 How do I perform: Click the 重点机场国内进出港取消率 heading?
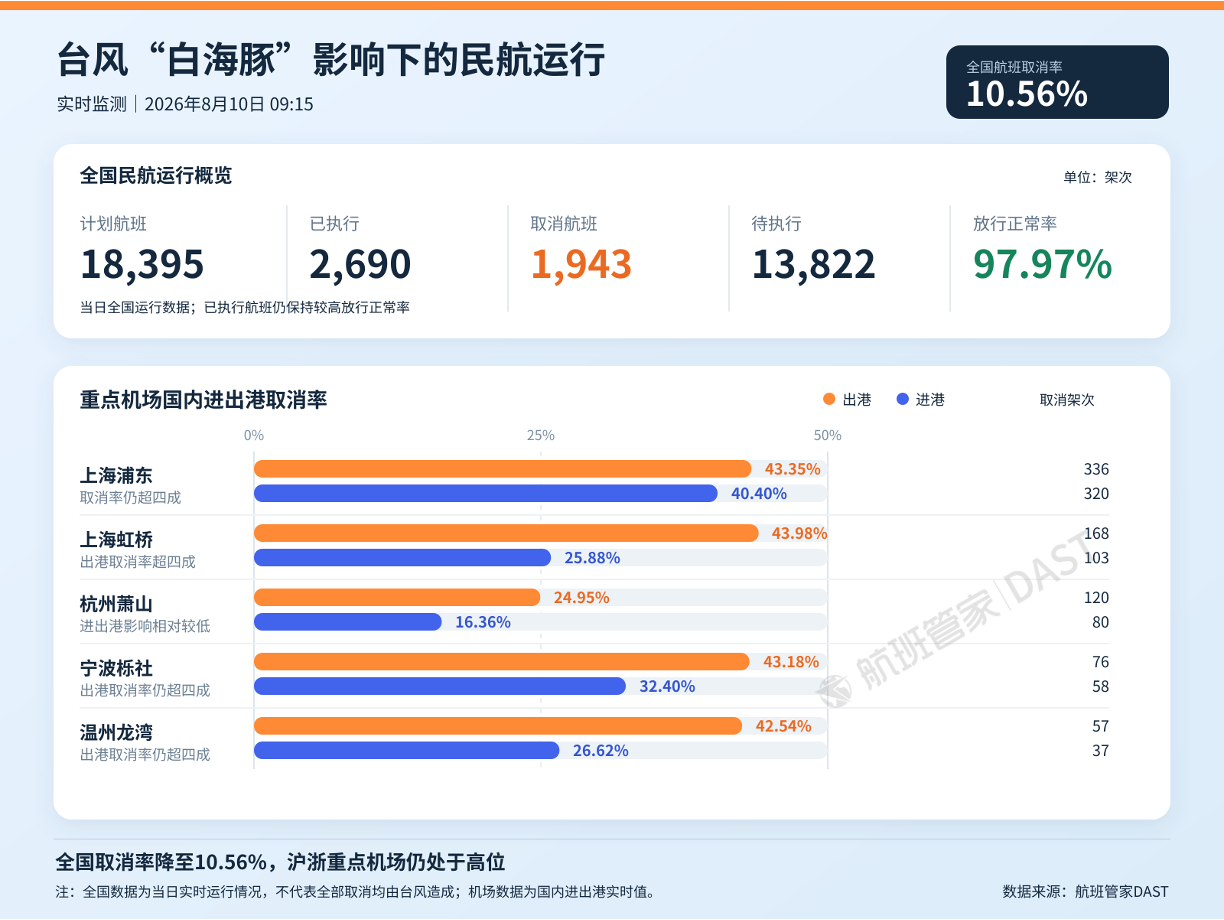click(x=204, y=400)
